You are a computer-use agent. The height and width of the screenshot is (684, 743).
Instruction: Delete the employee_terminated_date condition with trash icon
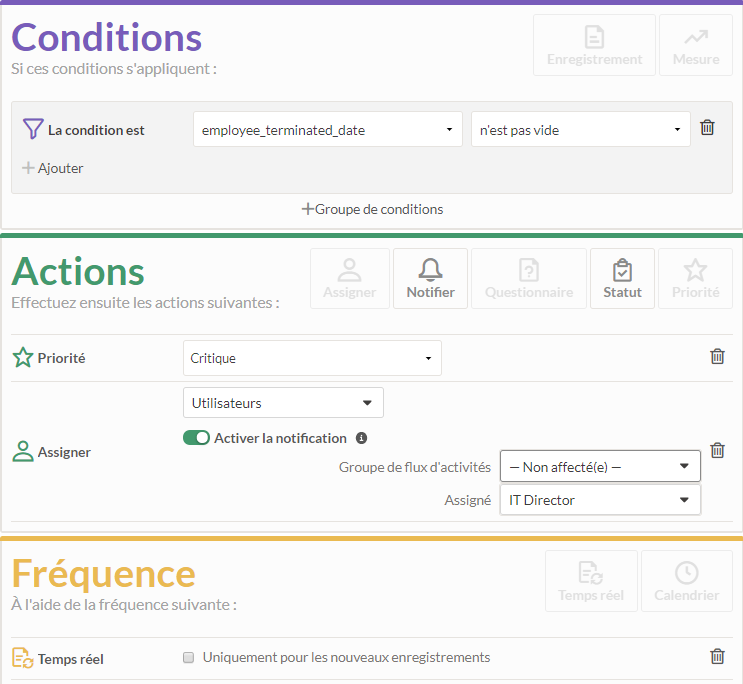click(x=707, y=128)
